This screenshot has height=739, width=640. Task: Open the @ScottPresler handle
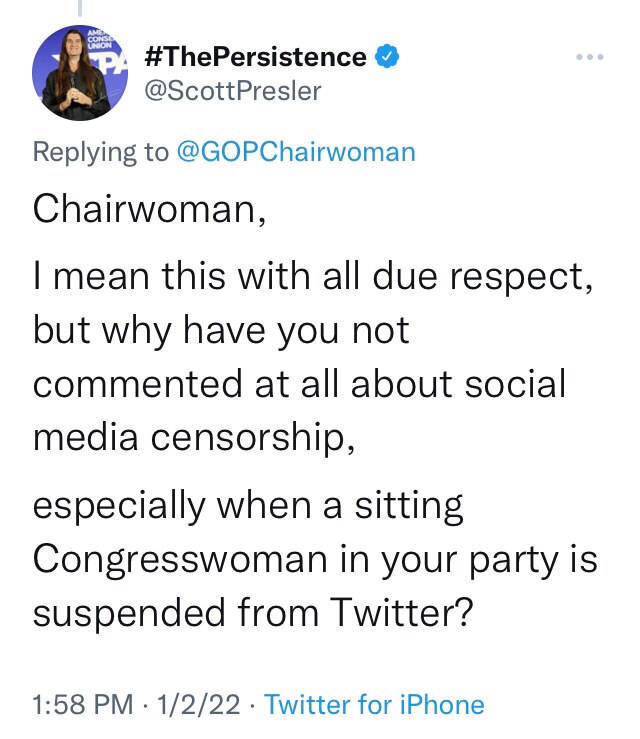(232, 90)
